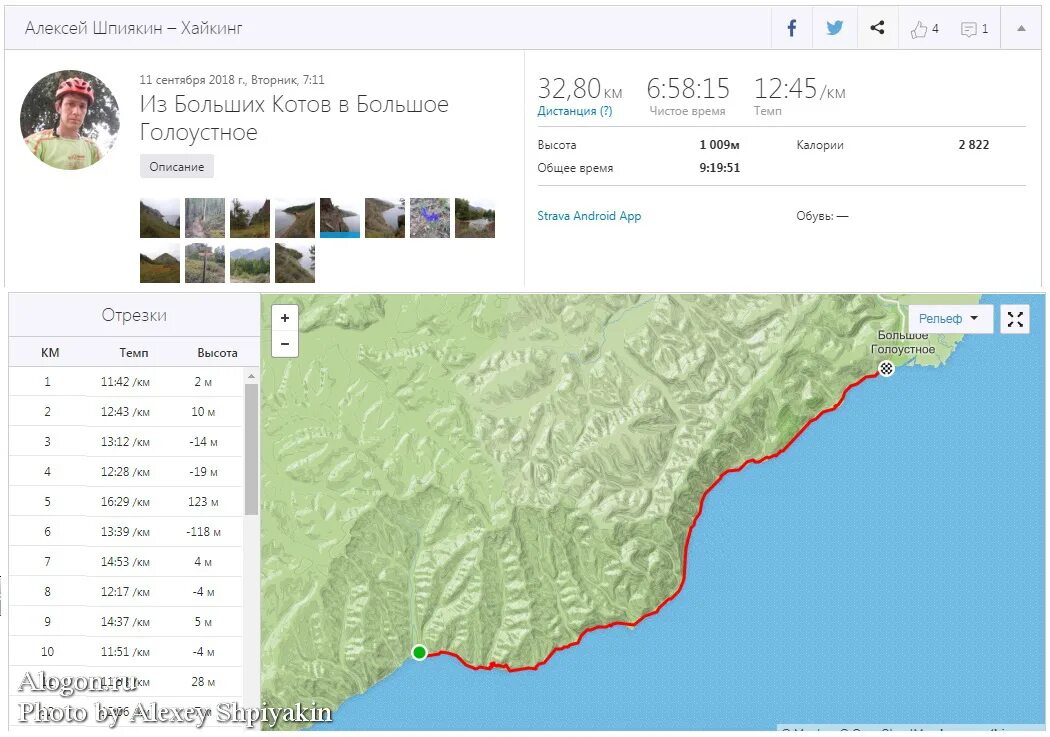Zoom out on the map
The image size is (1050, 737).
pos(285,344)
